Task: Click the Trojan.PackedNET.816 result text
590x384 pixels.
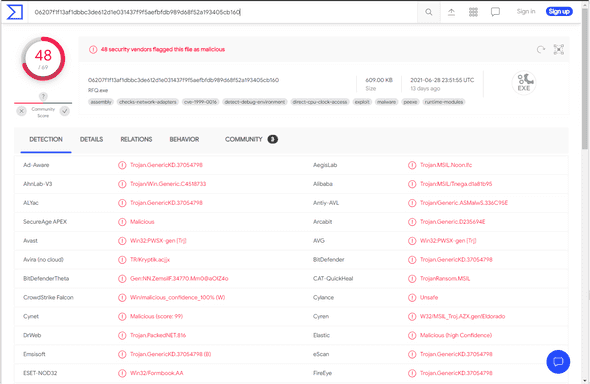Action: 158,335
